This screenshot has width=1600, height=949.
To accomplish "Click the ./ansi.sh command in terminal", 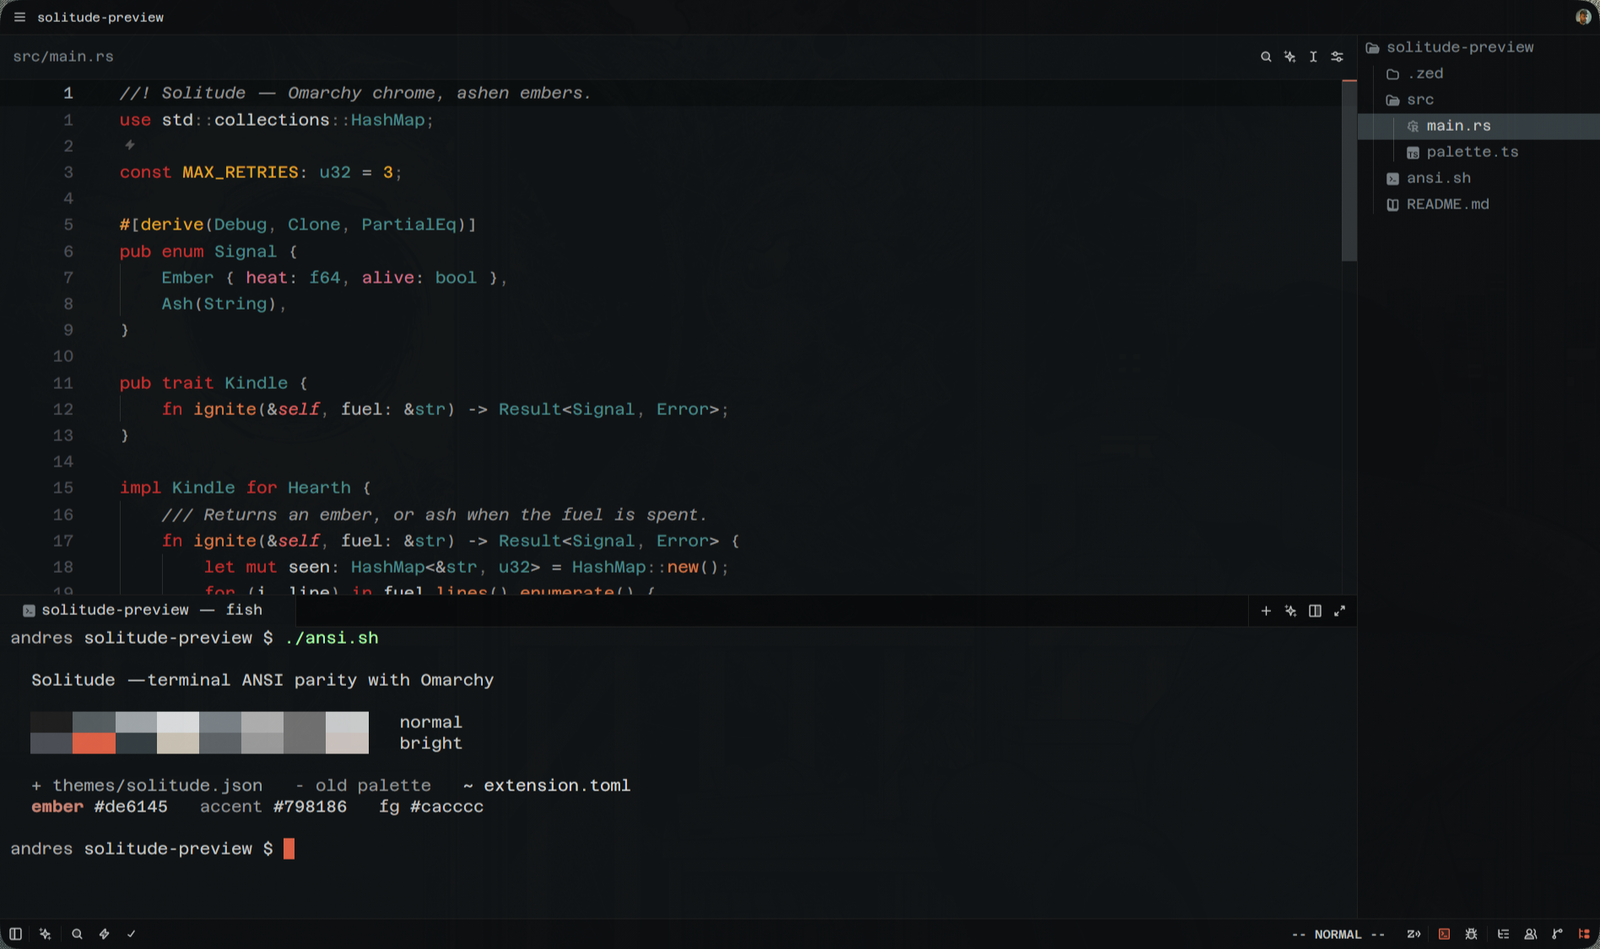I will click(332, 638).
